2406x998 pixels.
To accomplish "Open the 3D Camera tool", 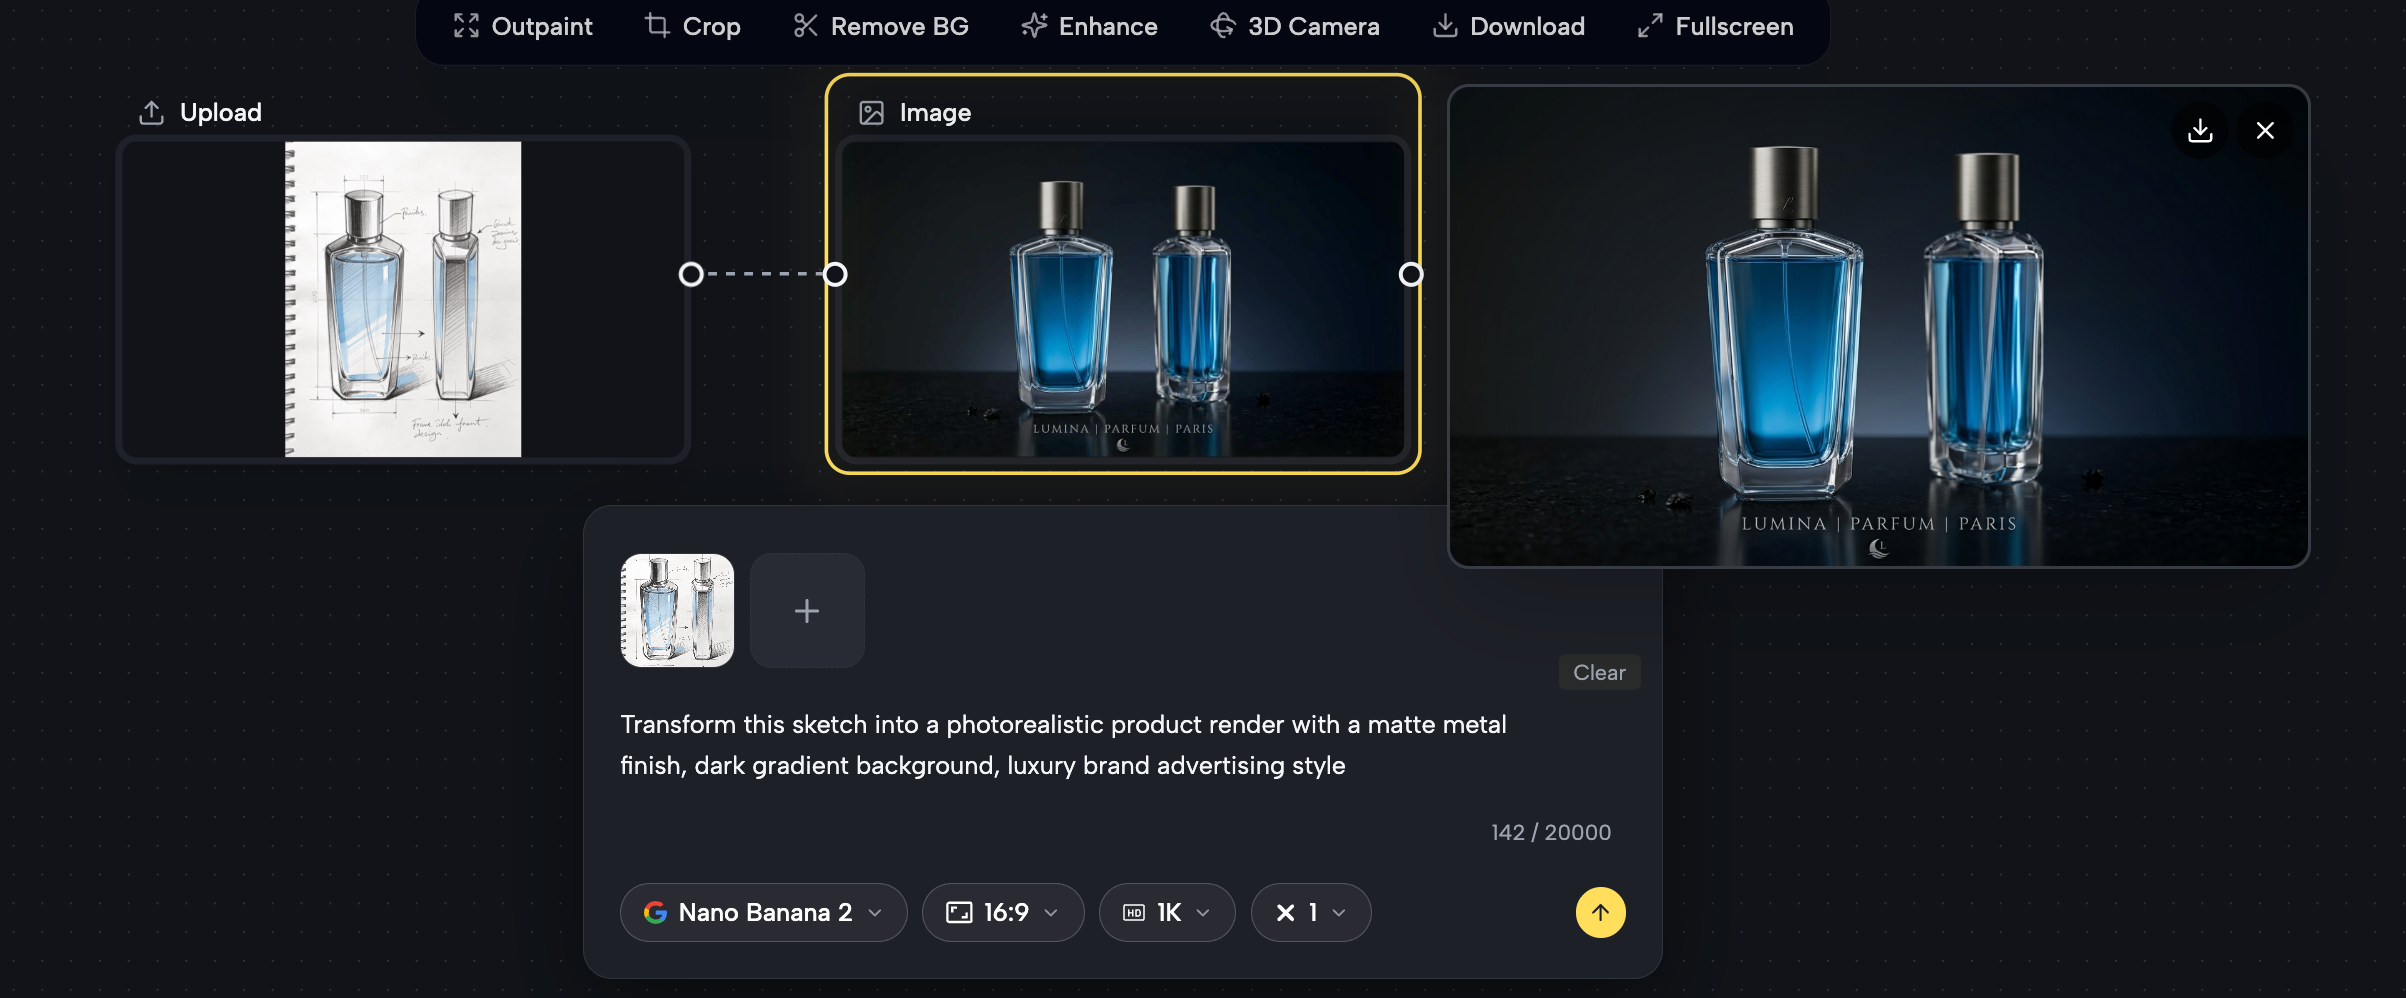I will coord(1294,27).
